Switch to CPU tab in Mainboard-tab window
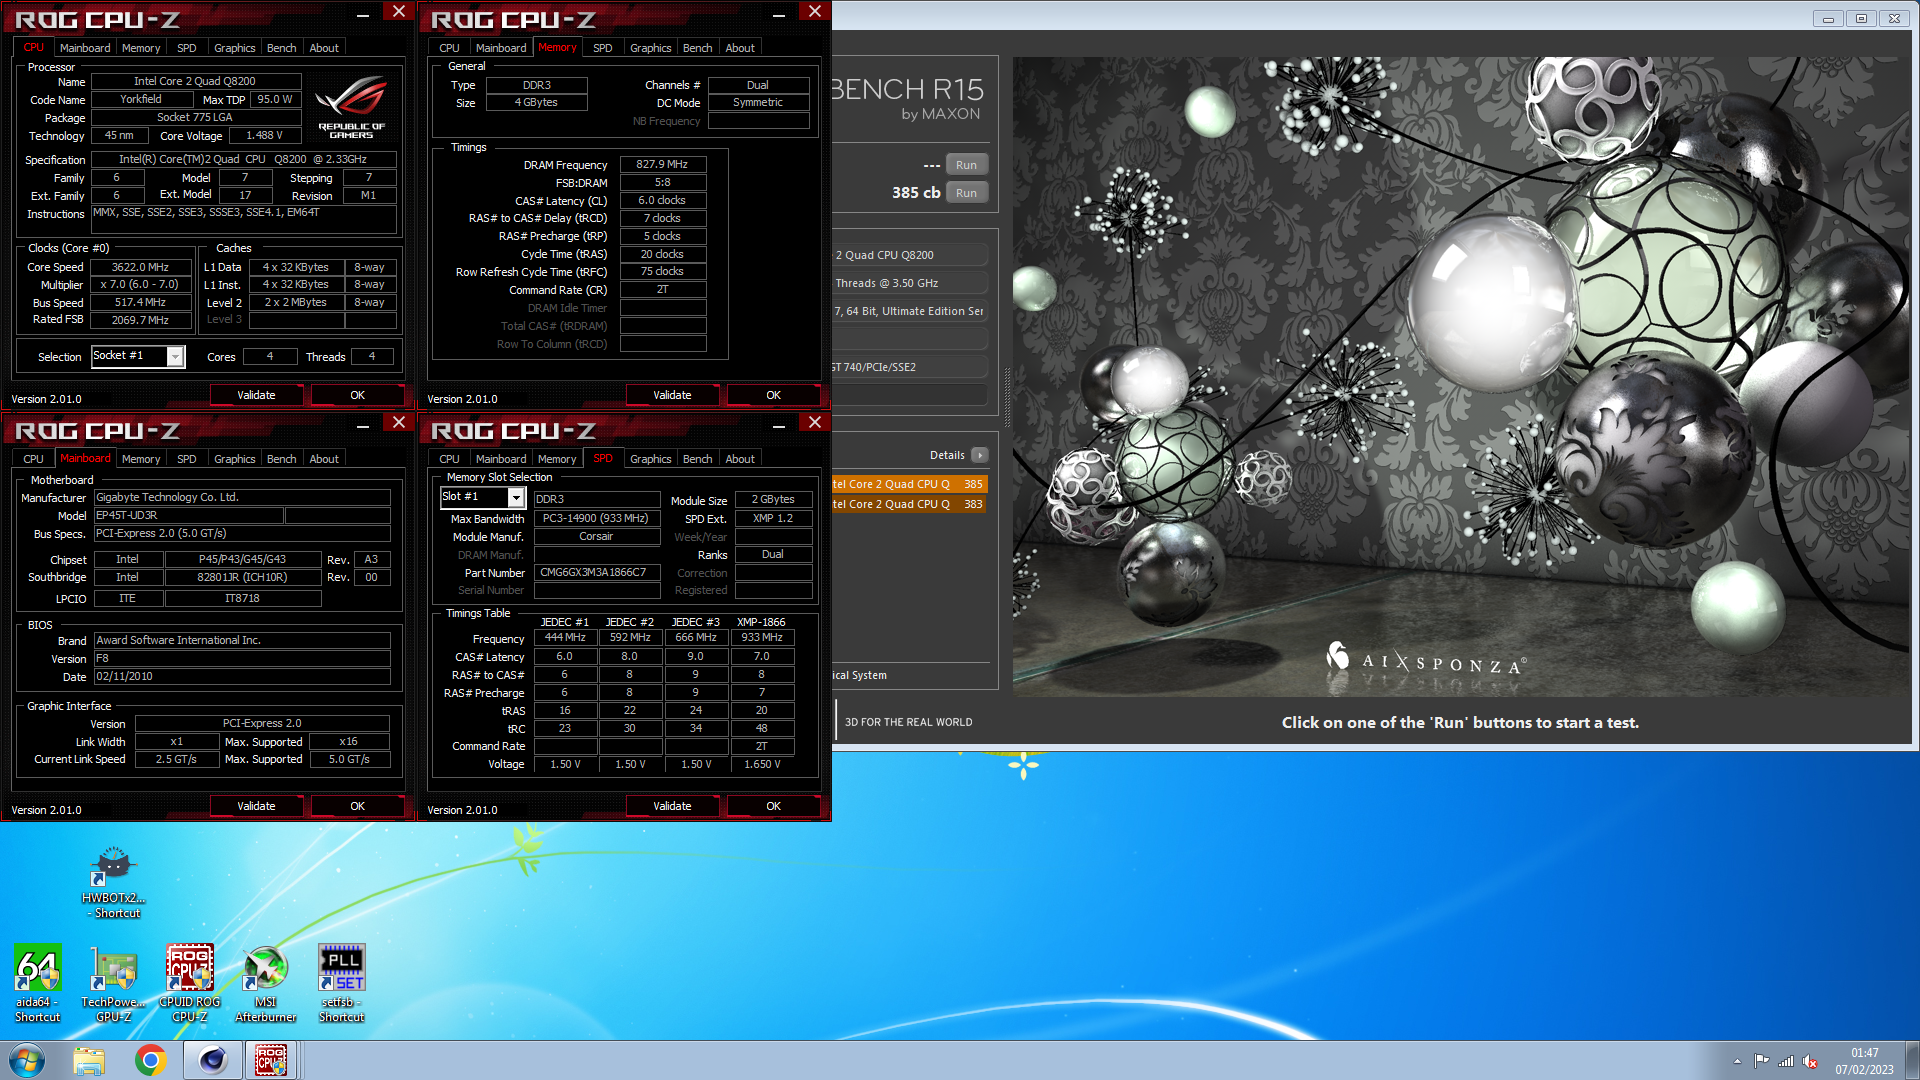Screen dimensions: 1920x1080 click(33, 459)
